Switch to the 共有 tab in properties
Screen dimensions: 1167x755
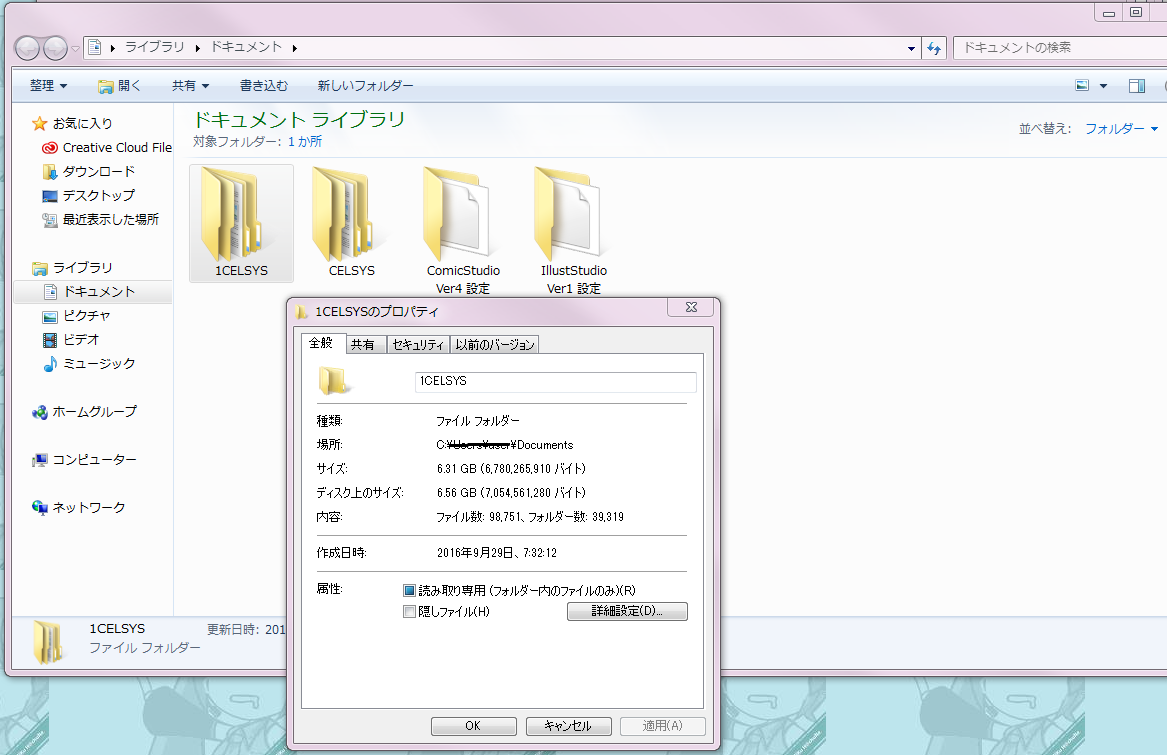click(363, 345)
